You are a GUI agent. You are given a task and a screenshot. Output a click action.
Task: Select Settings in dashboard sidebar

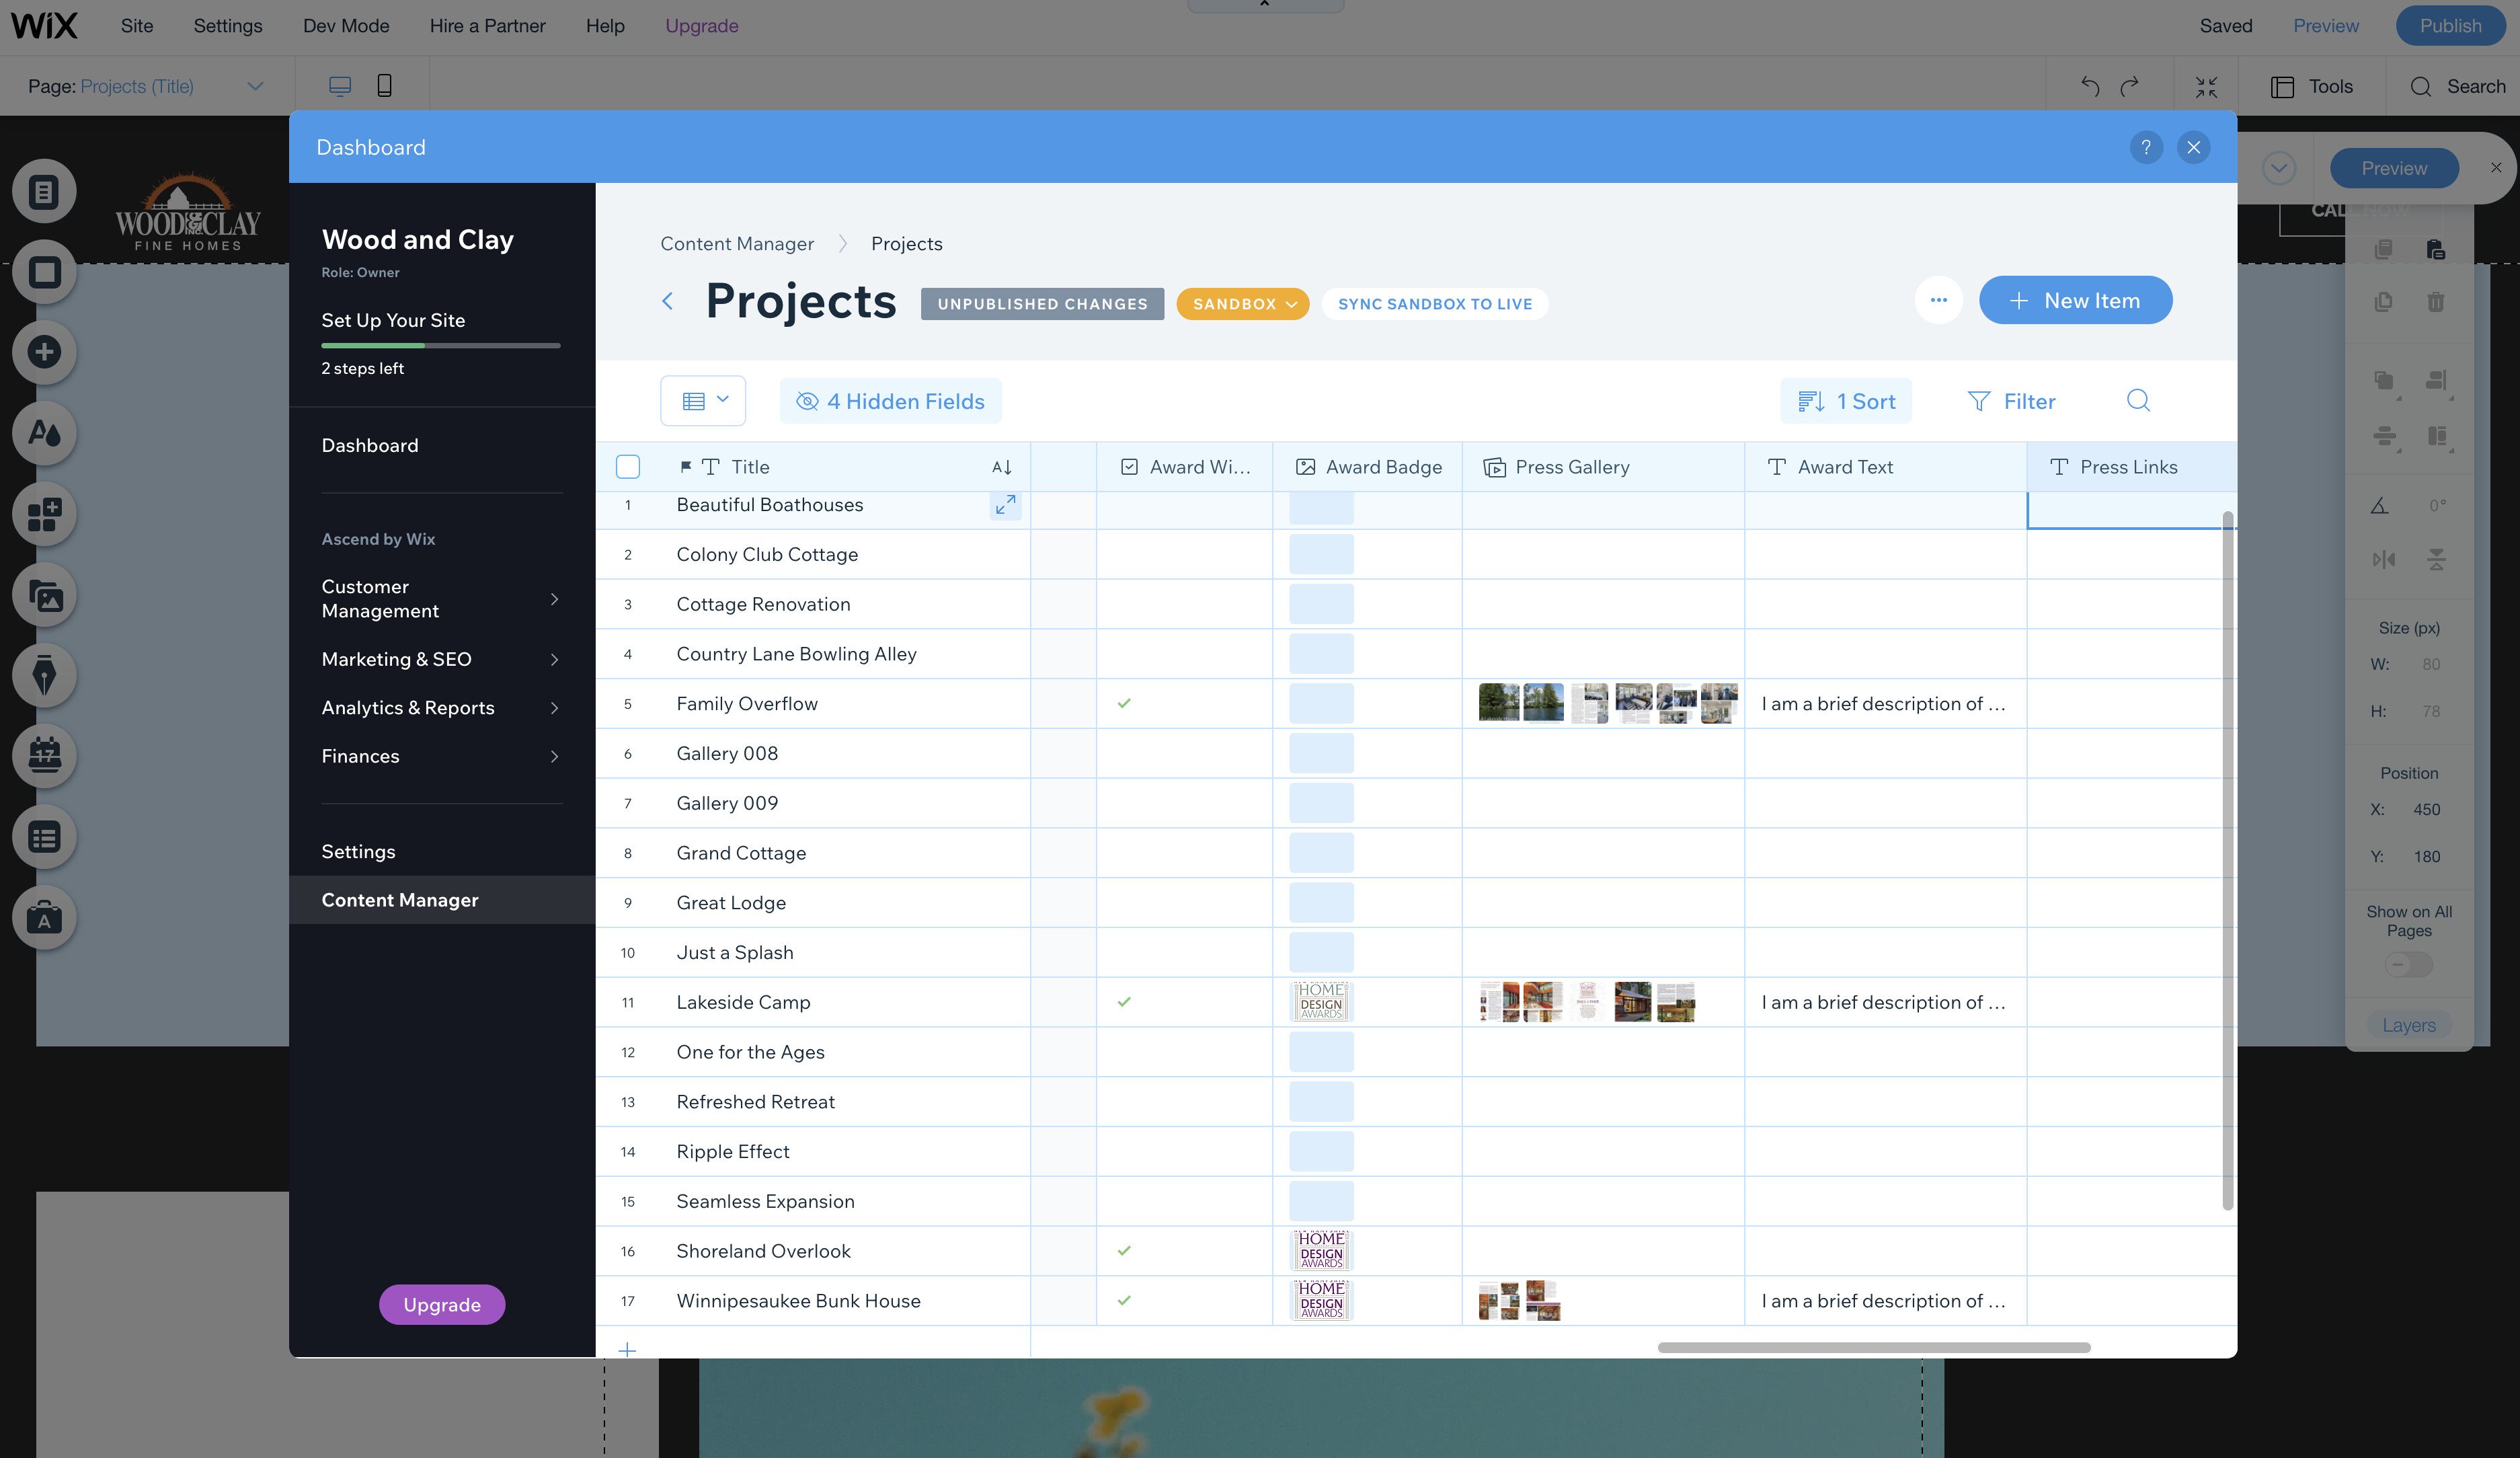tap(358, 852)
